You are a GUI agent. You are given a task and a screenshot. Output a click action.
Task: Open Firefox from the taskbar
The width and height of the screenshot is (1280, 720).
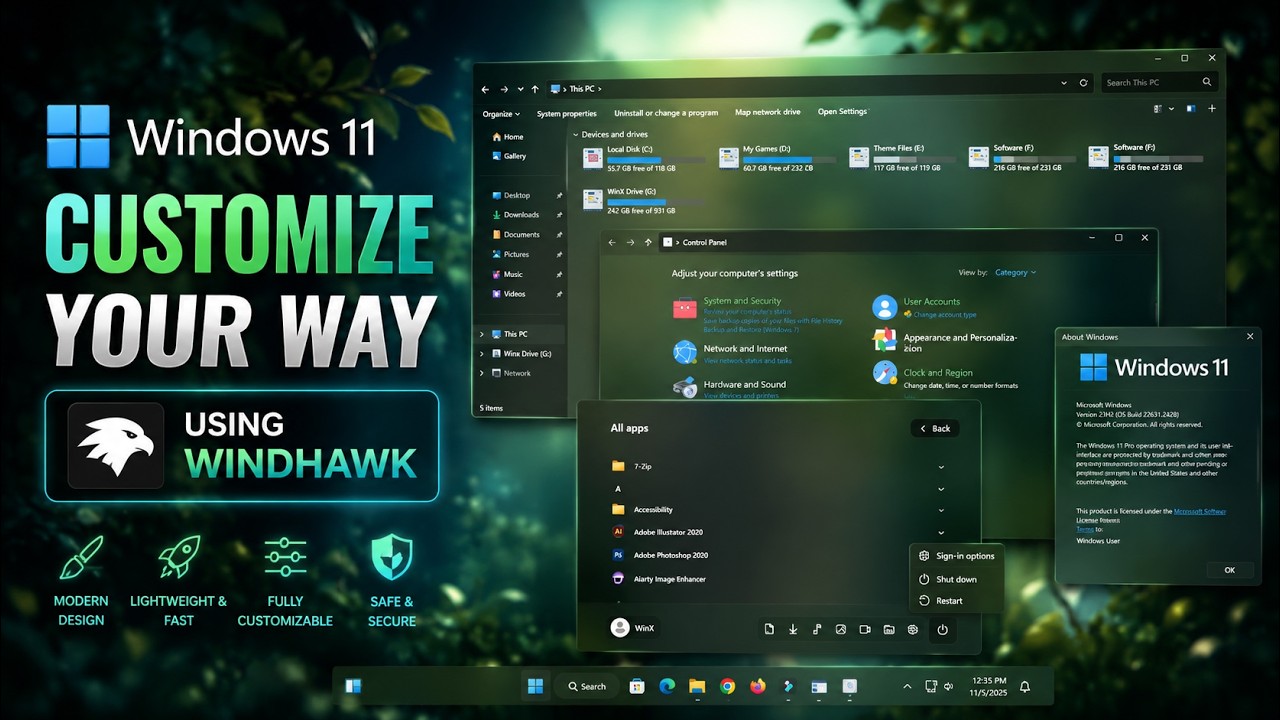pos(757,686)
